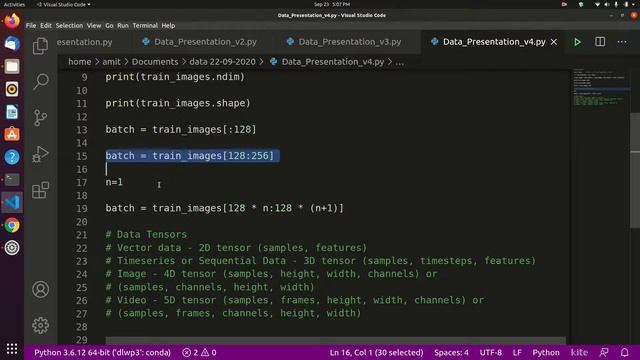Click the amit breadcrumb segment
The image size is (640, 360).
(111, 62)
